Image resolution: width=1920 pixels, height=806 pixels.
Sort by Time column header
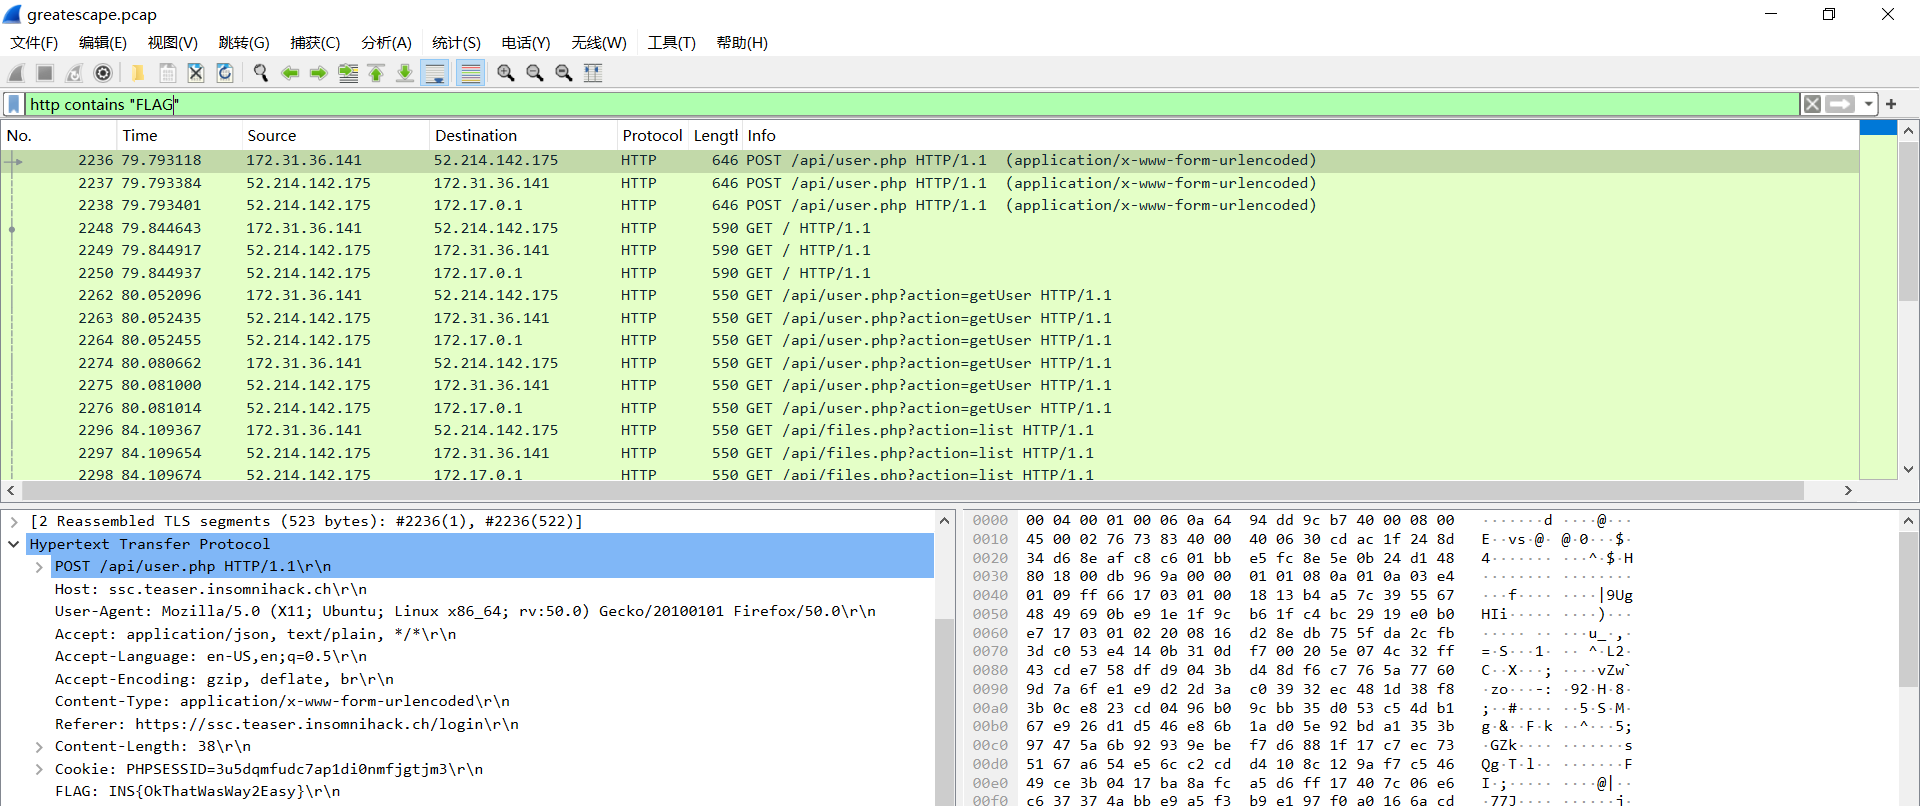pos(180,136)
